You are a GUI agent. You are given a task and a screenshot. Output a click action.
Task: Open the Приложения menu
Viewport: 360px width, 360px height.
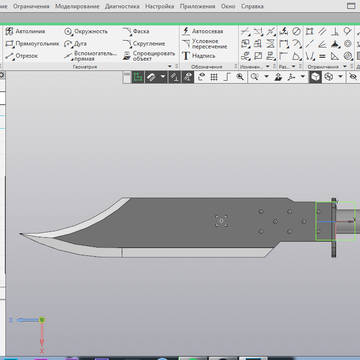[x=197, y=6]
